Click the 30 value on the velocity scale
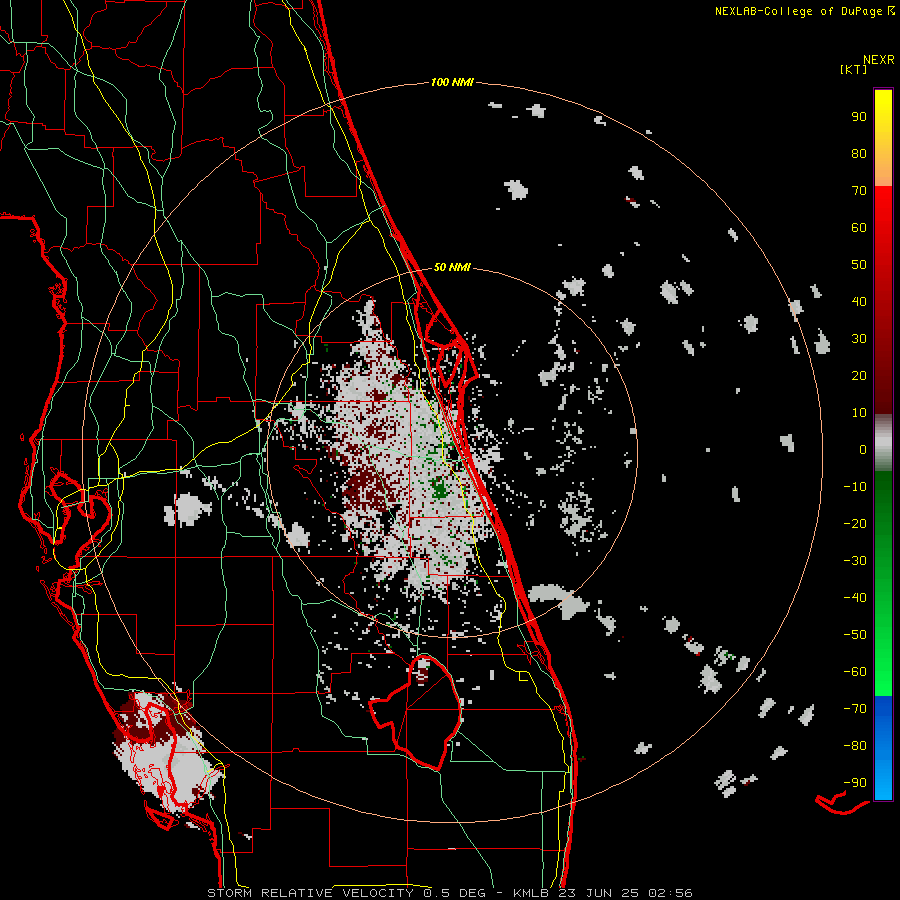The height and width of the screenshot is (900, 900). click(859, 339)
